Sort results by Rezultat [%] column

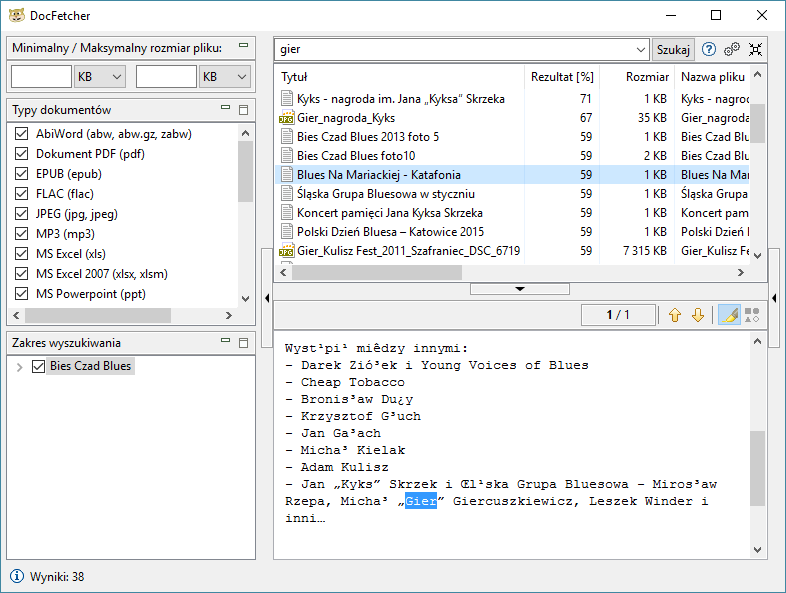562,77
